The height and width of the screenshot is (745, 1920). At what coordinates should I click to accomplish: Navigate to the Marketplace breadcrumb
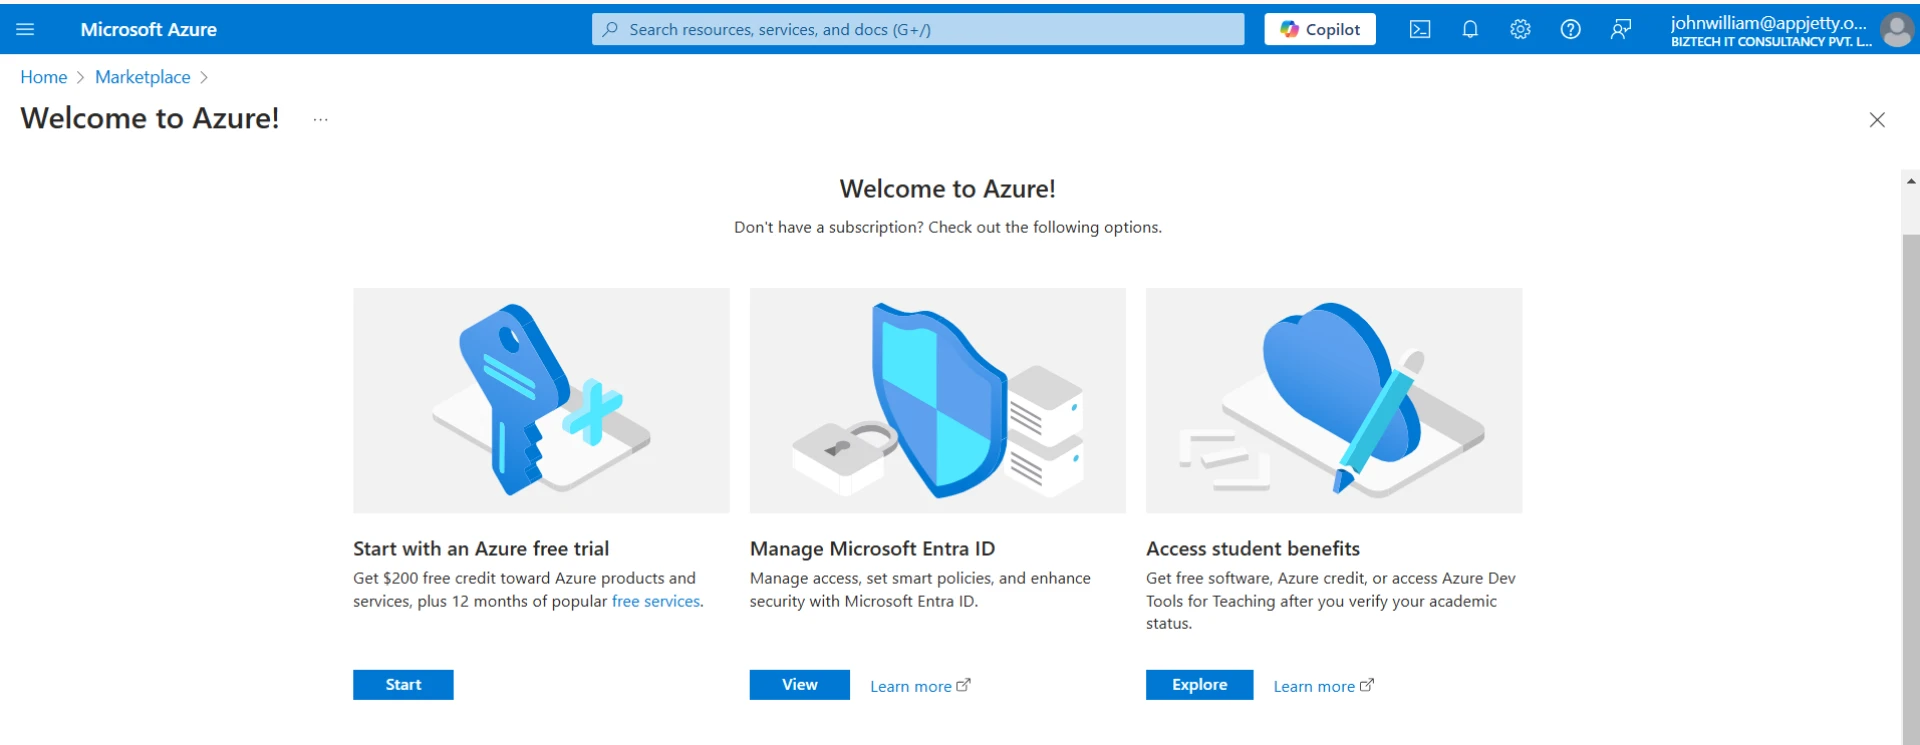[142, 77]
